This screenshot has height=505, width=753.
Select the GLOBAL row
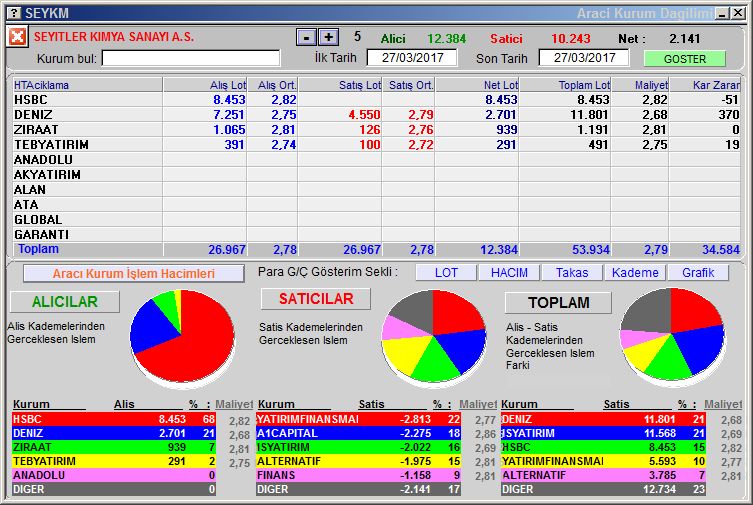(376, 219)
